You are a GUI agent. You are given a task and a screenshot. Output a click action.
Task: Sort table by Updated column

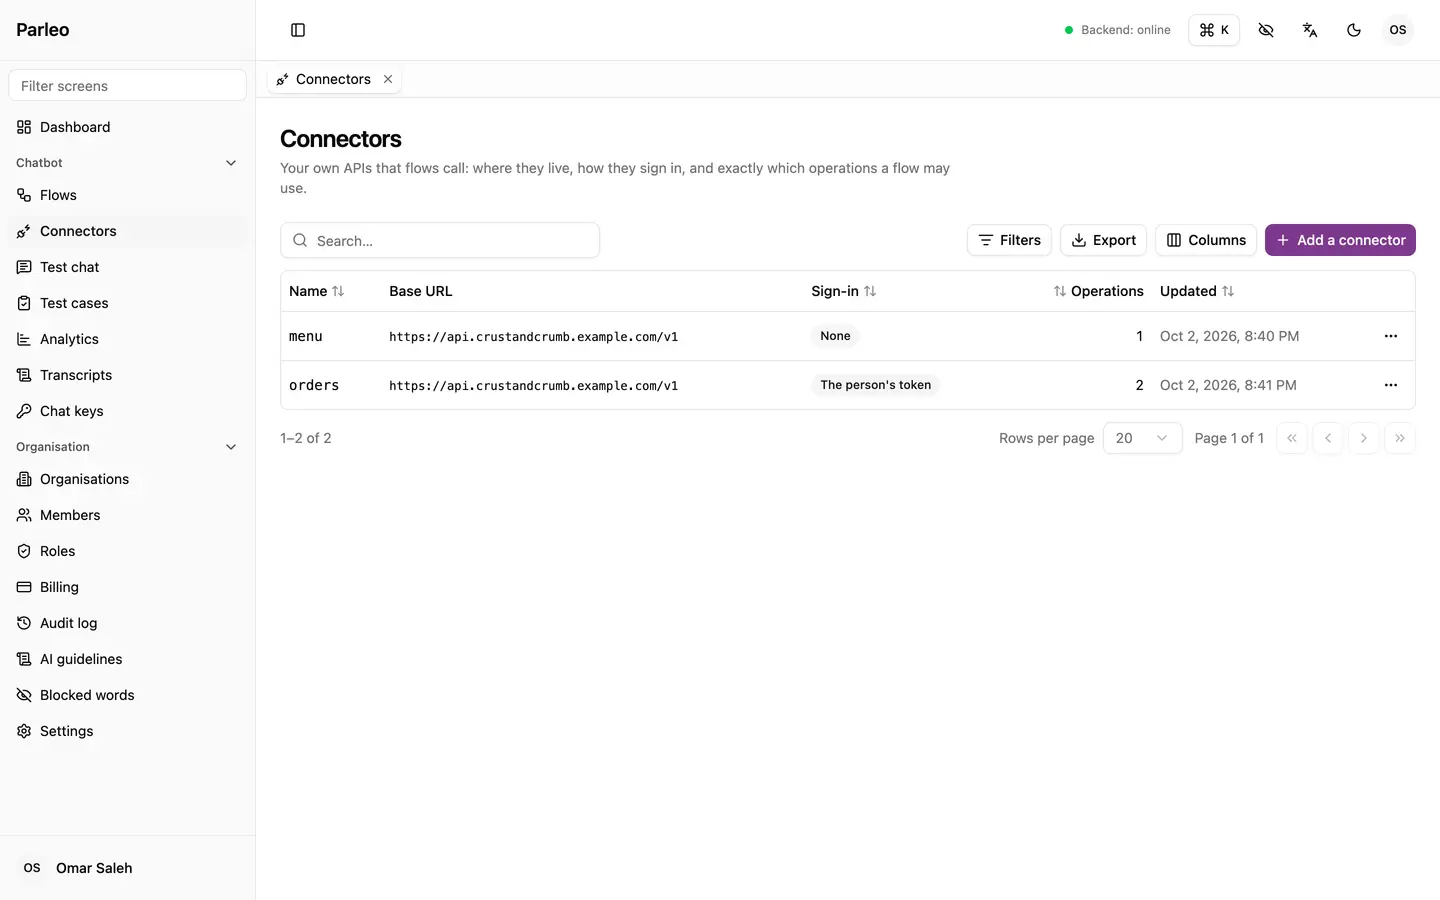[1197, 291]
